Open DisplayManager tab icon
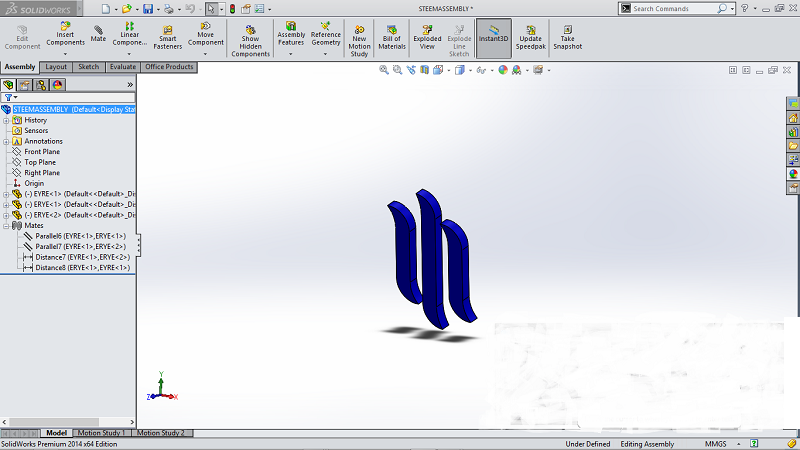The width and height of the screenshot is (800, 450). click(x=57, y=85)
